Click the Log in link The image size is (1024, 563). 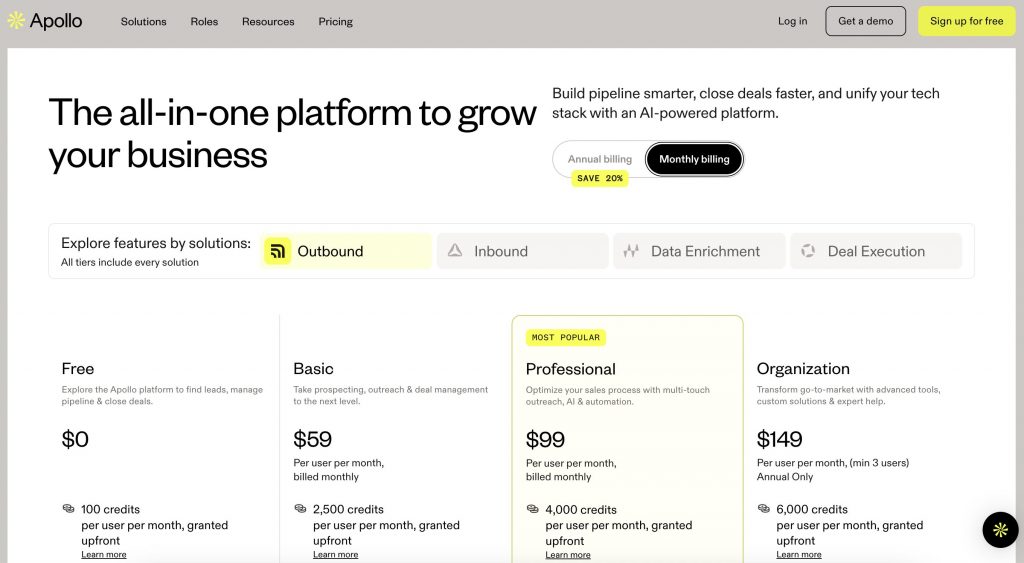coord(792,21)
